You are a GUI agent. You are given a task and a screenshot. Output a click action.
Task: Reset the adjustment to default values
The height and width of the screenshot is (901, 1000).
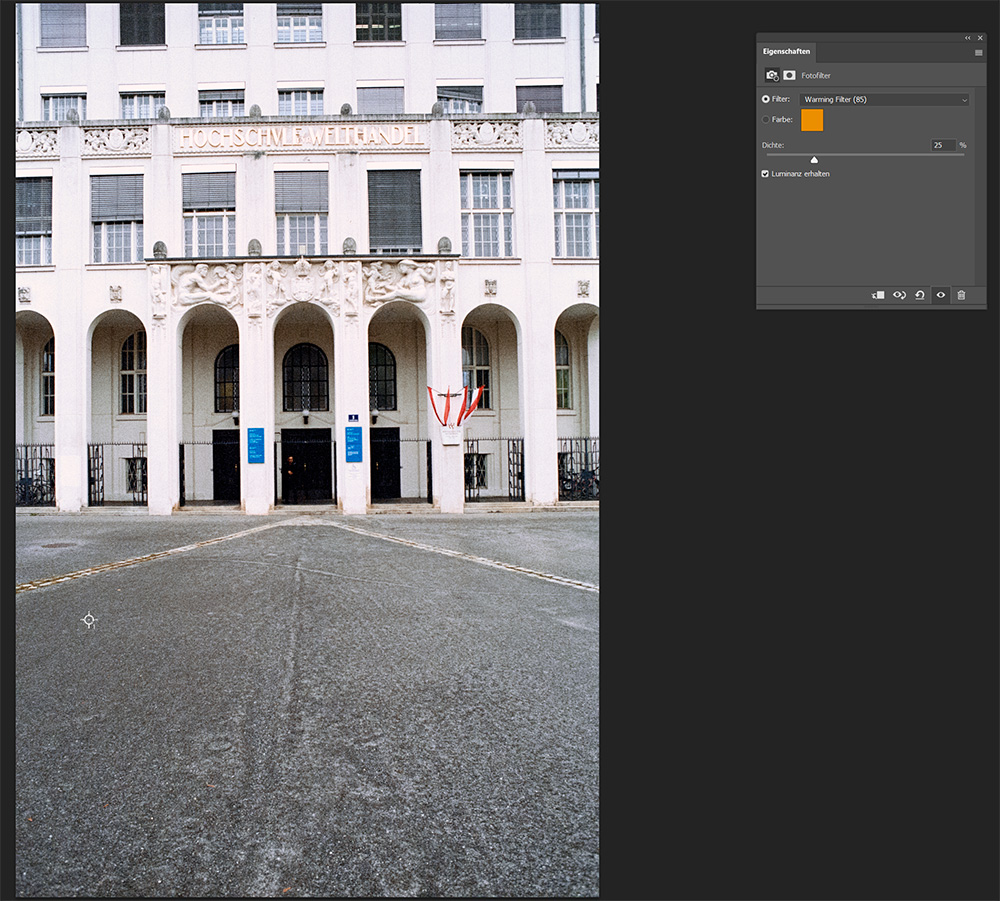920,295
